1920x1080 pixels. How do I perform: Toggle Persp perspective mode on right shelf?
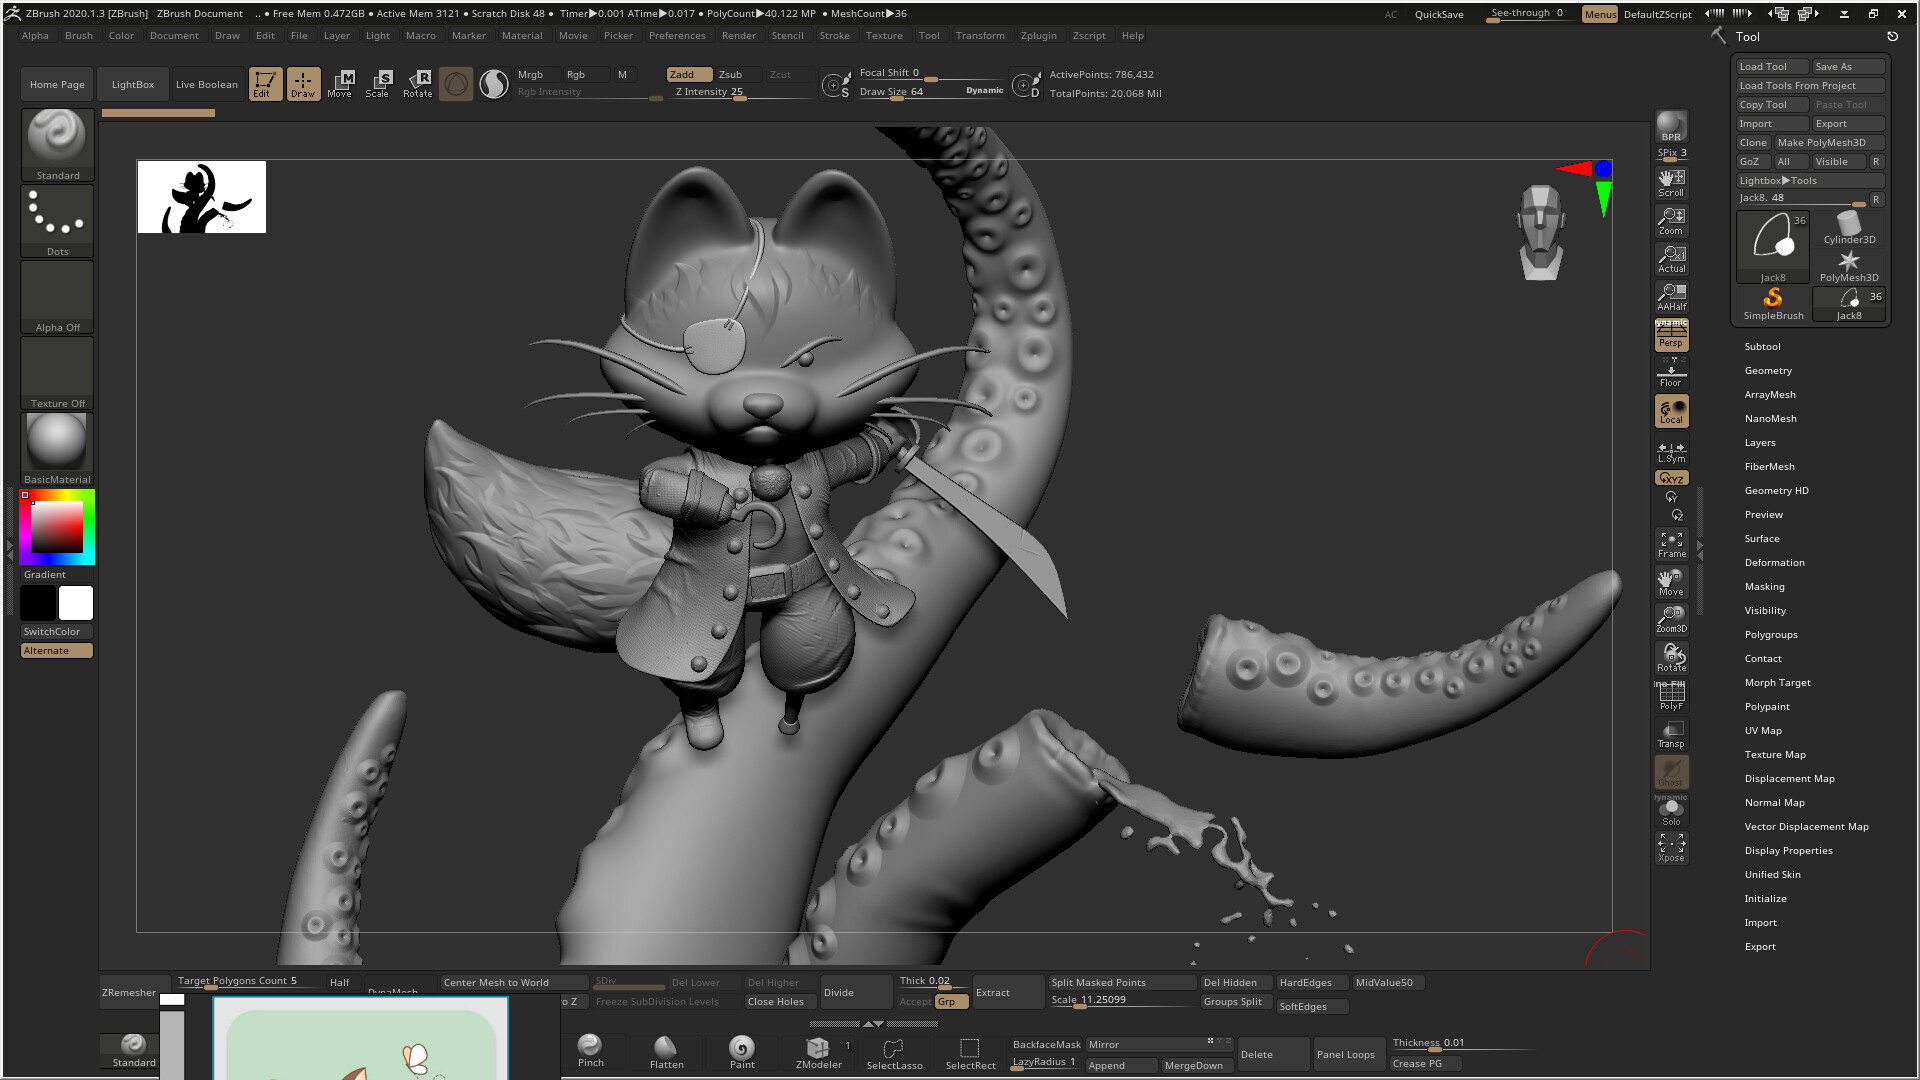tap(1671, 335)
